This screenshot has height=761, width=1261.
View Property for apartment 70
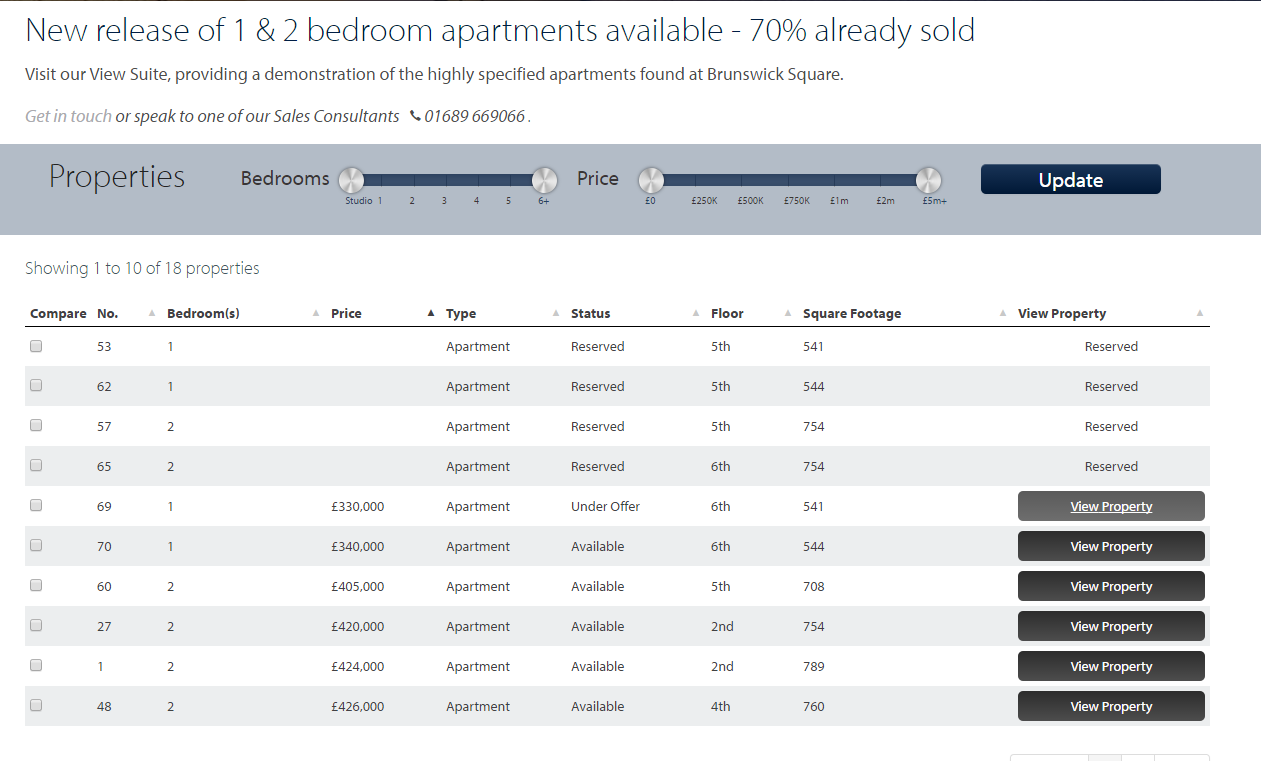[1111, 546]
